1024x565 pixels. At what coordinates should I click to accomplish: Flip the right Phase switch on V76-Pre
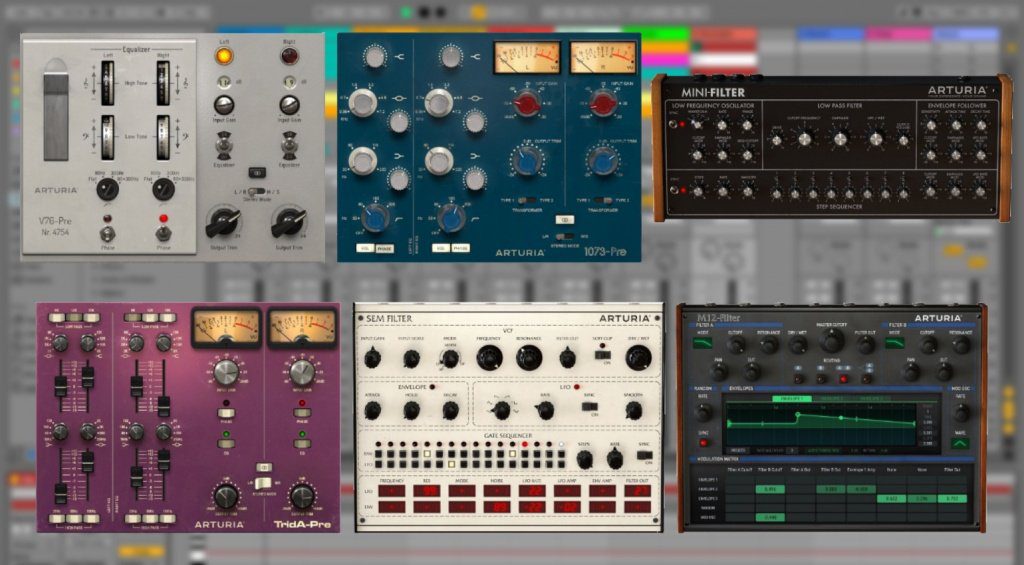tap(163, 233)
